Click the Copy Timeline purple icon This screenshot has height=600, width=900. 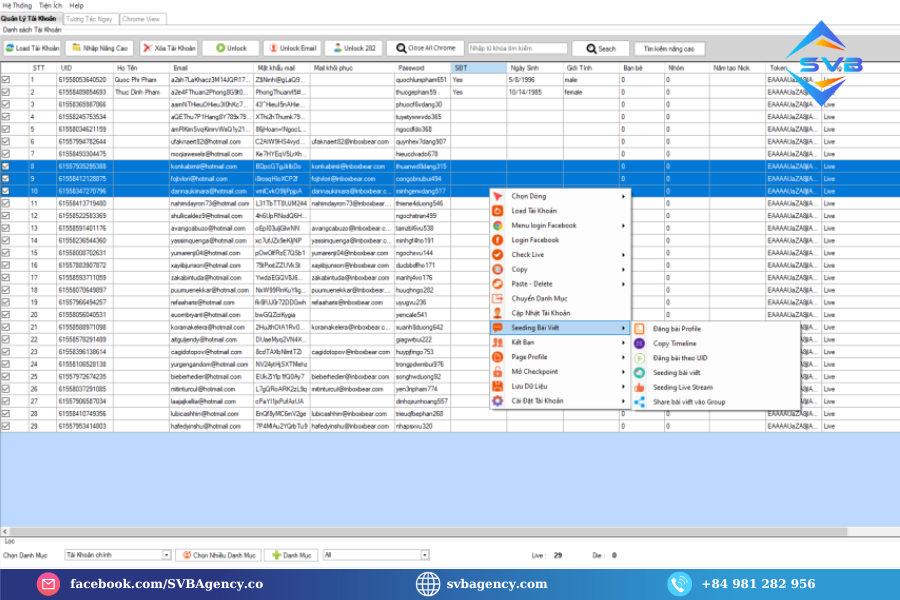click(640, 343)
